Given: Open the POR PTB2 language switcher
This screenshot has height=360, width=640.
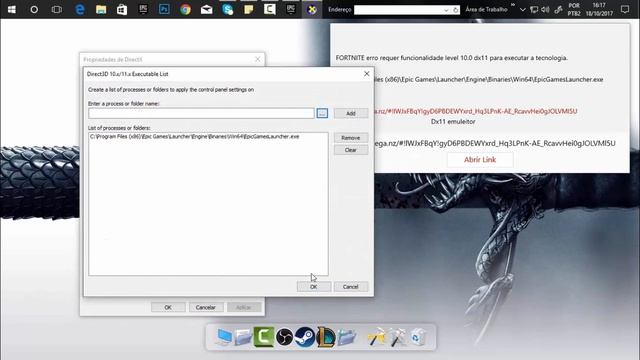Looking at the screenshot, I should (x=574, y=9).
